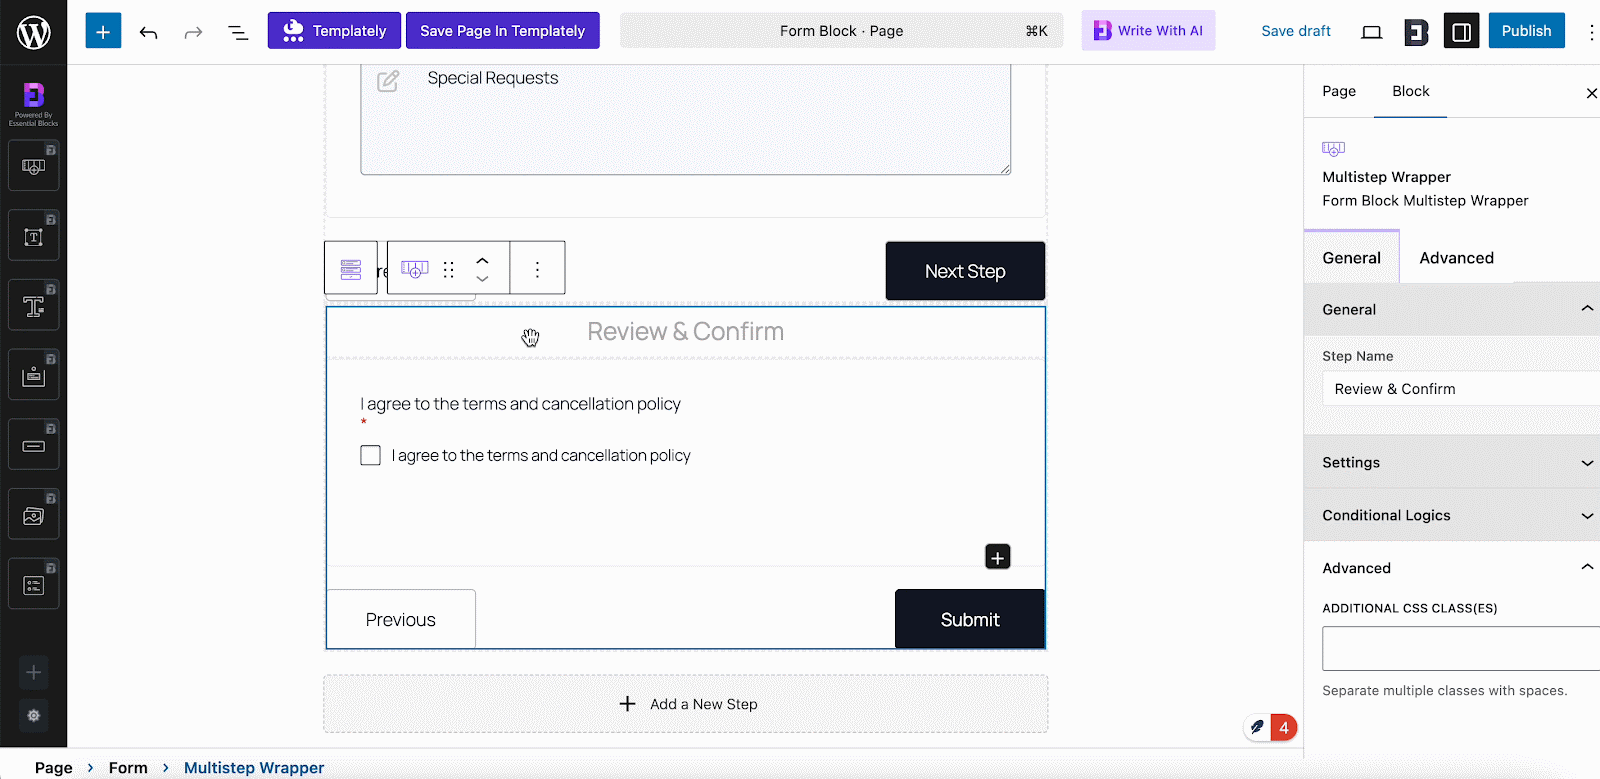Toggle the settings sidebar panel
Image resolution: width=1600 pixels, height=779 pixels.
1461,32
